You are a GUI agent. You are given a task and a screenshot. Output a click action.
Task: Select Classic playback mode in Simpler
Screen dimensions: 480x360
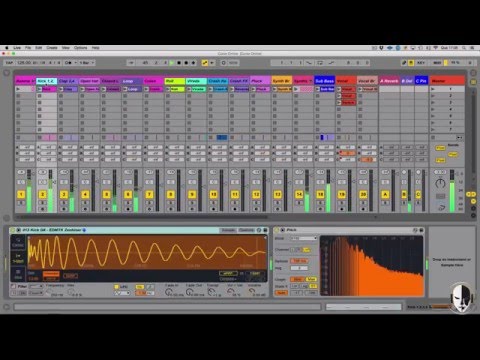pos(18,242)
